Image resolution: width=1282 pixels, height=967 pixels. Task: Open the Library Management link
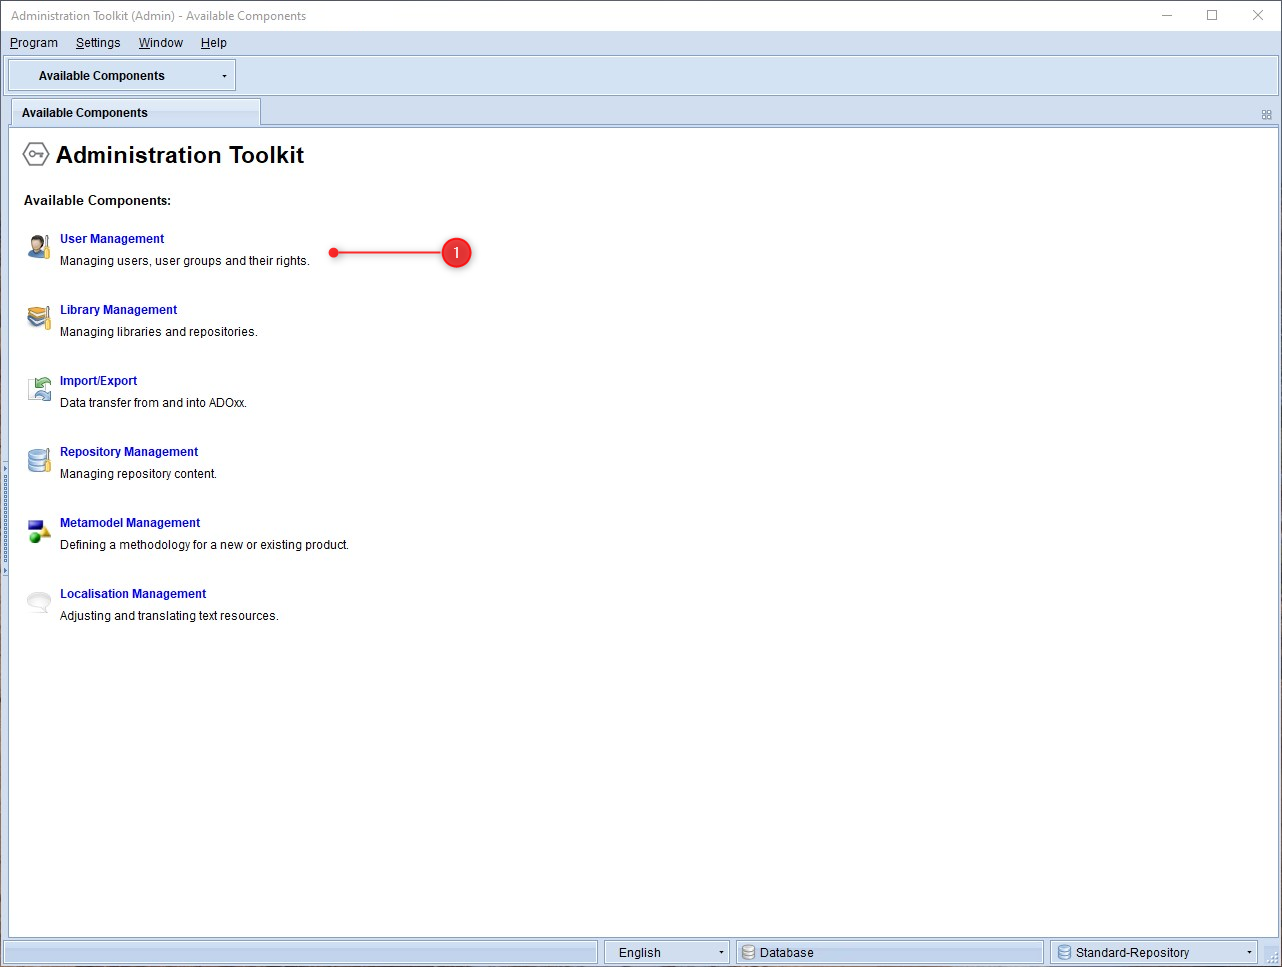118,310
